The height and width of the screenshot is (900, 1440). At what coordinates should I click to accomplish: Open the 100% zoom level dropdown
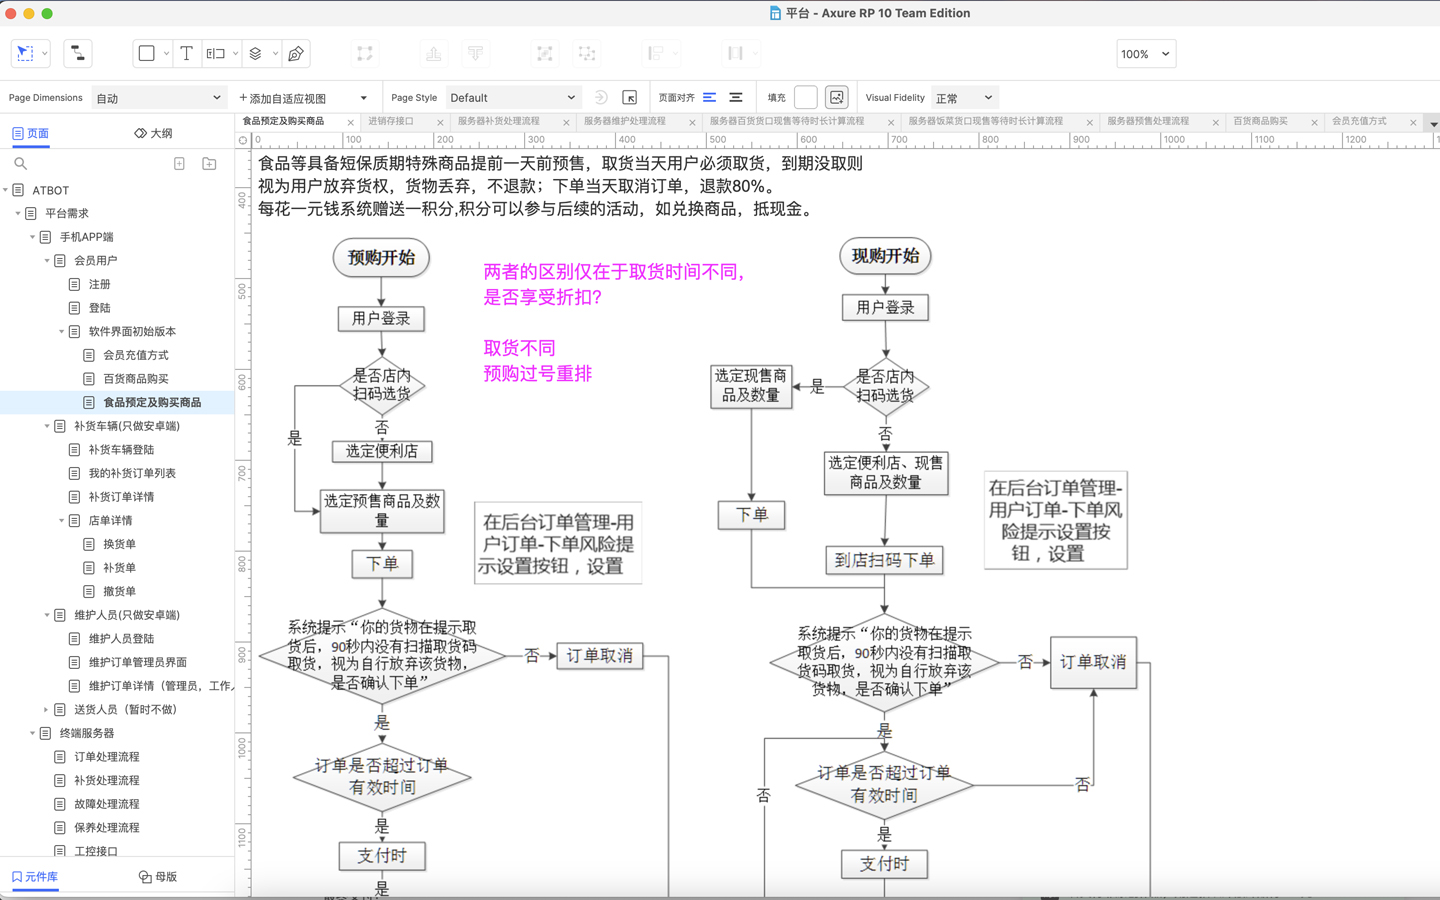coord(1146,53)
